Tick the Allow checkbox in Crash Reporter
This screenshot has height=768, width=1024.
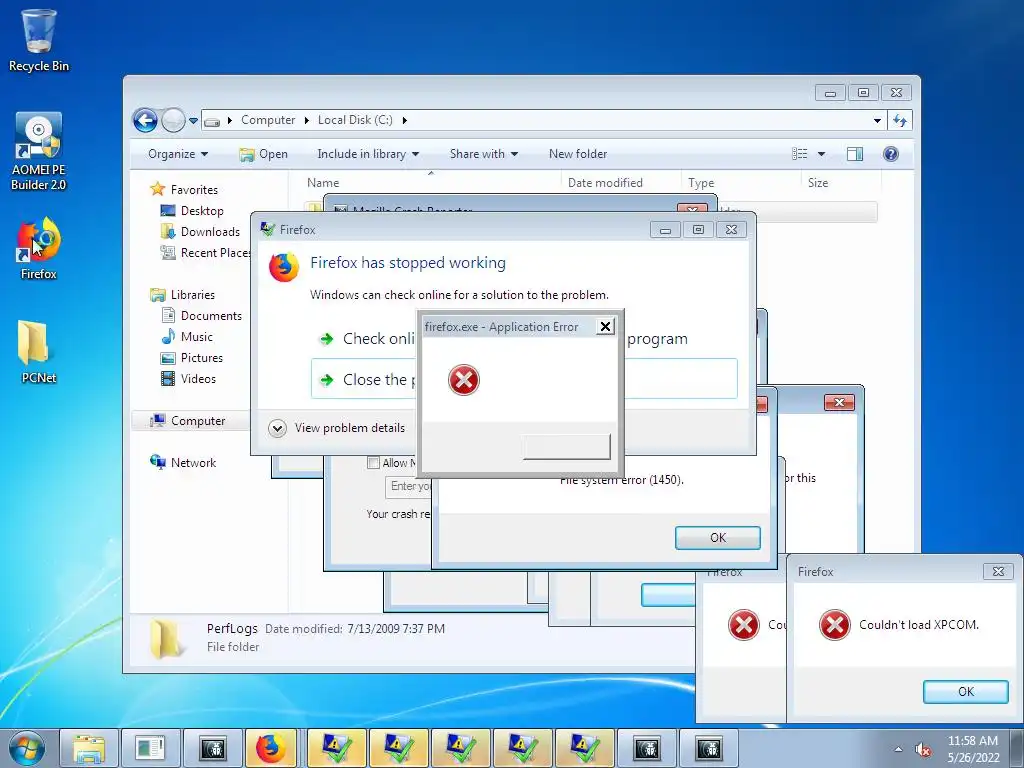click(374, 463)
